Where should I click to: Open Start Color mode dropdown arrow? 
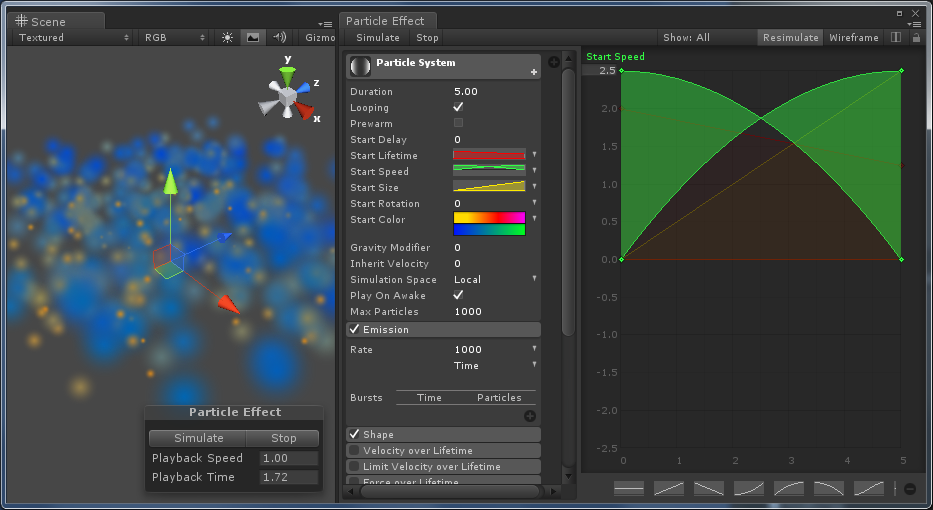[534, 219]
